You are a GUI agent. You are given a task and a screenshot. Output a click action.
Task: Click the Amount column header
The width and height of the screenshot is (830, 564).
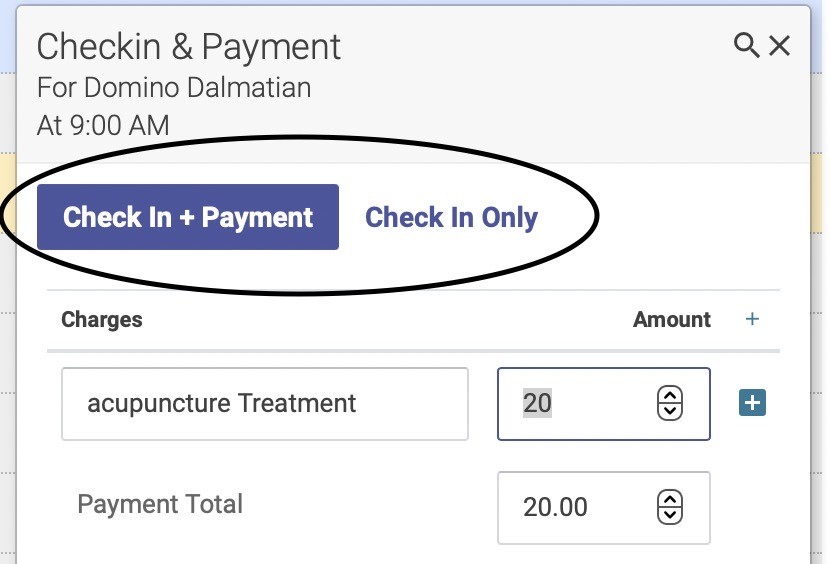672,319
